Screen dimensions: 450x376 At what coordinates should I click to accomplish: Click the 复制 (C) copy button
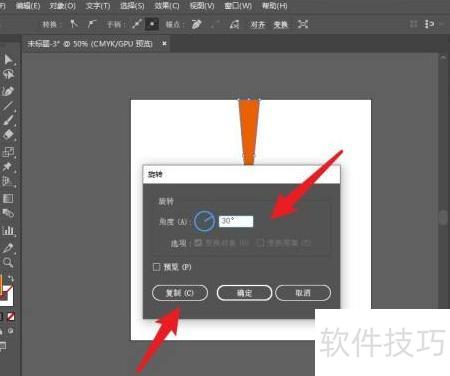pos(180,293)
